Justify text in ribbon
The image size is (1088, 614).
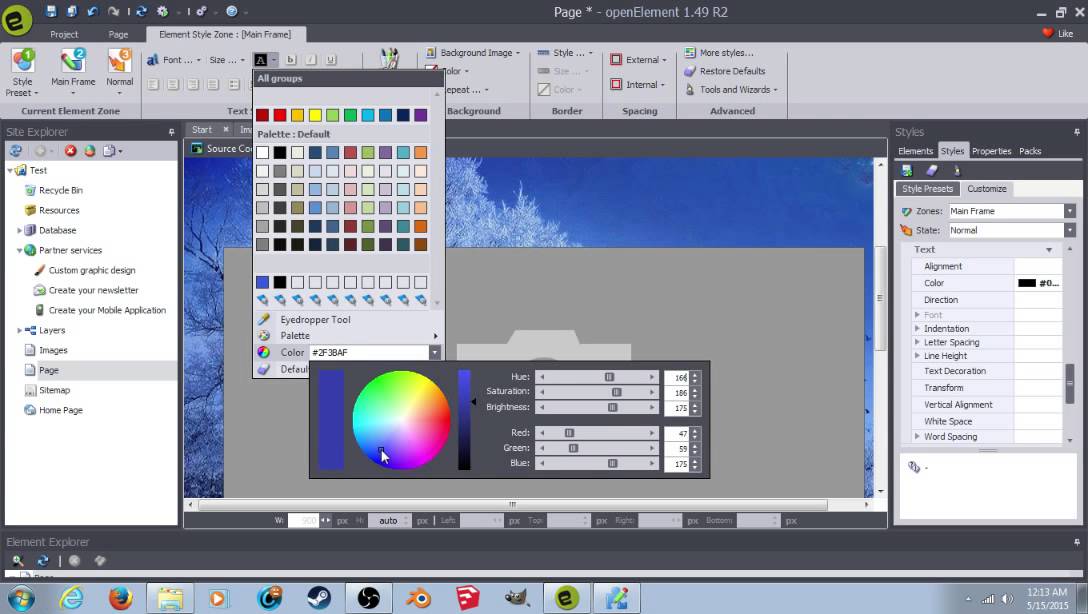point(214,85)
